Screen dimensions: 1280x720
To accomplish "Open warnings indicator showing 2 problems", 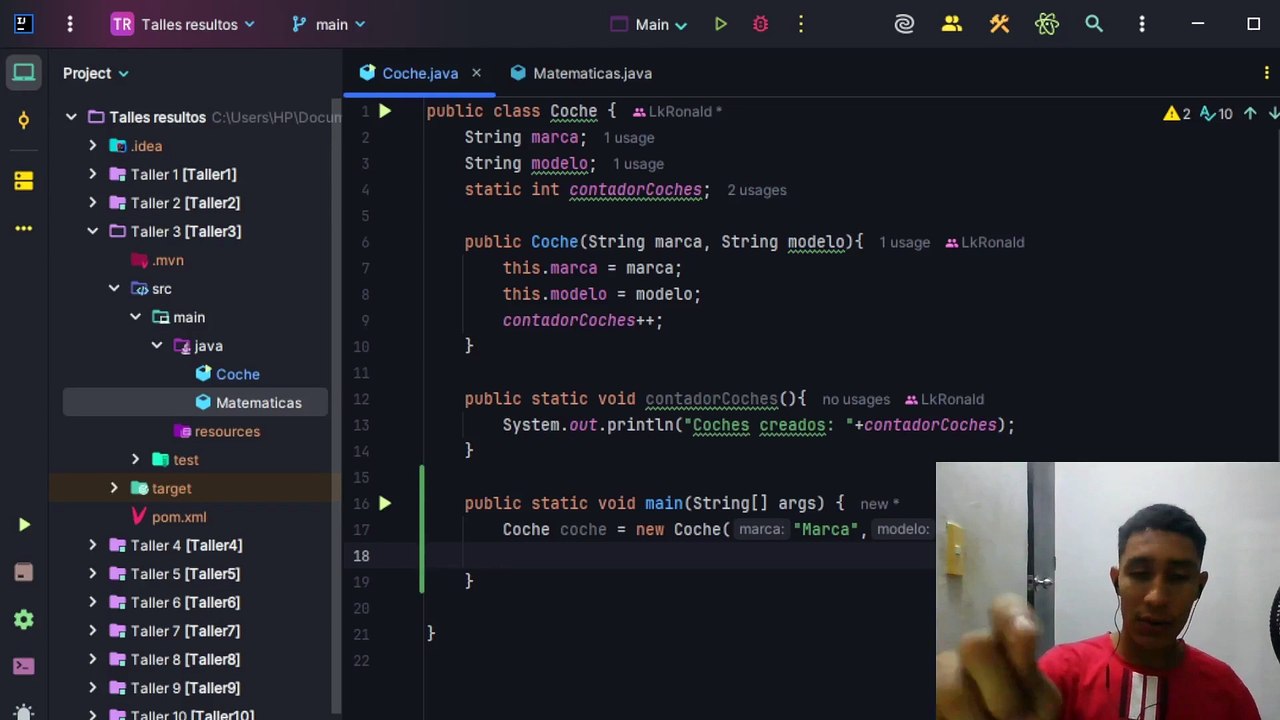I will click(x=1177, y=114).
